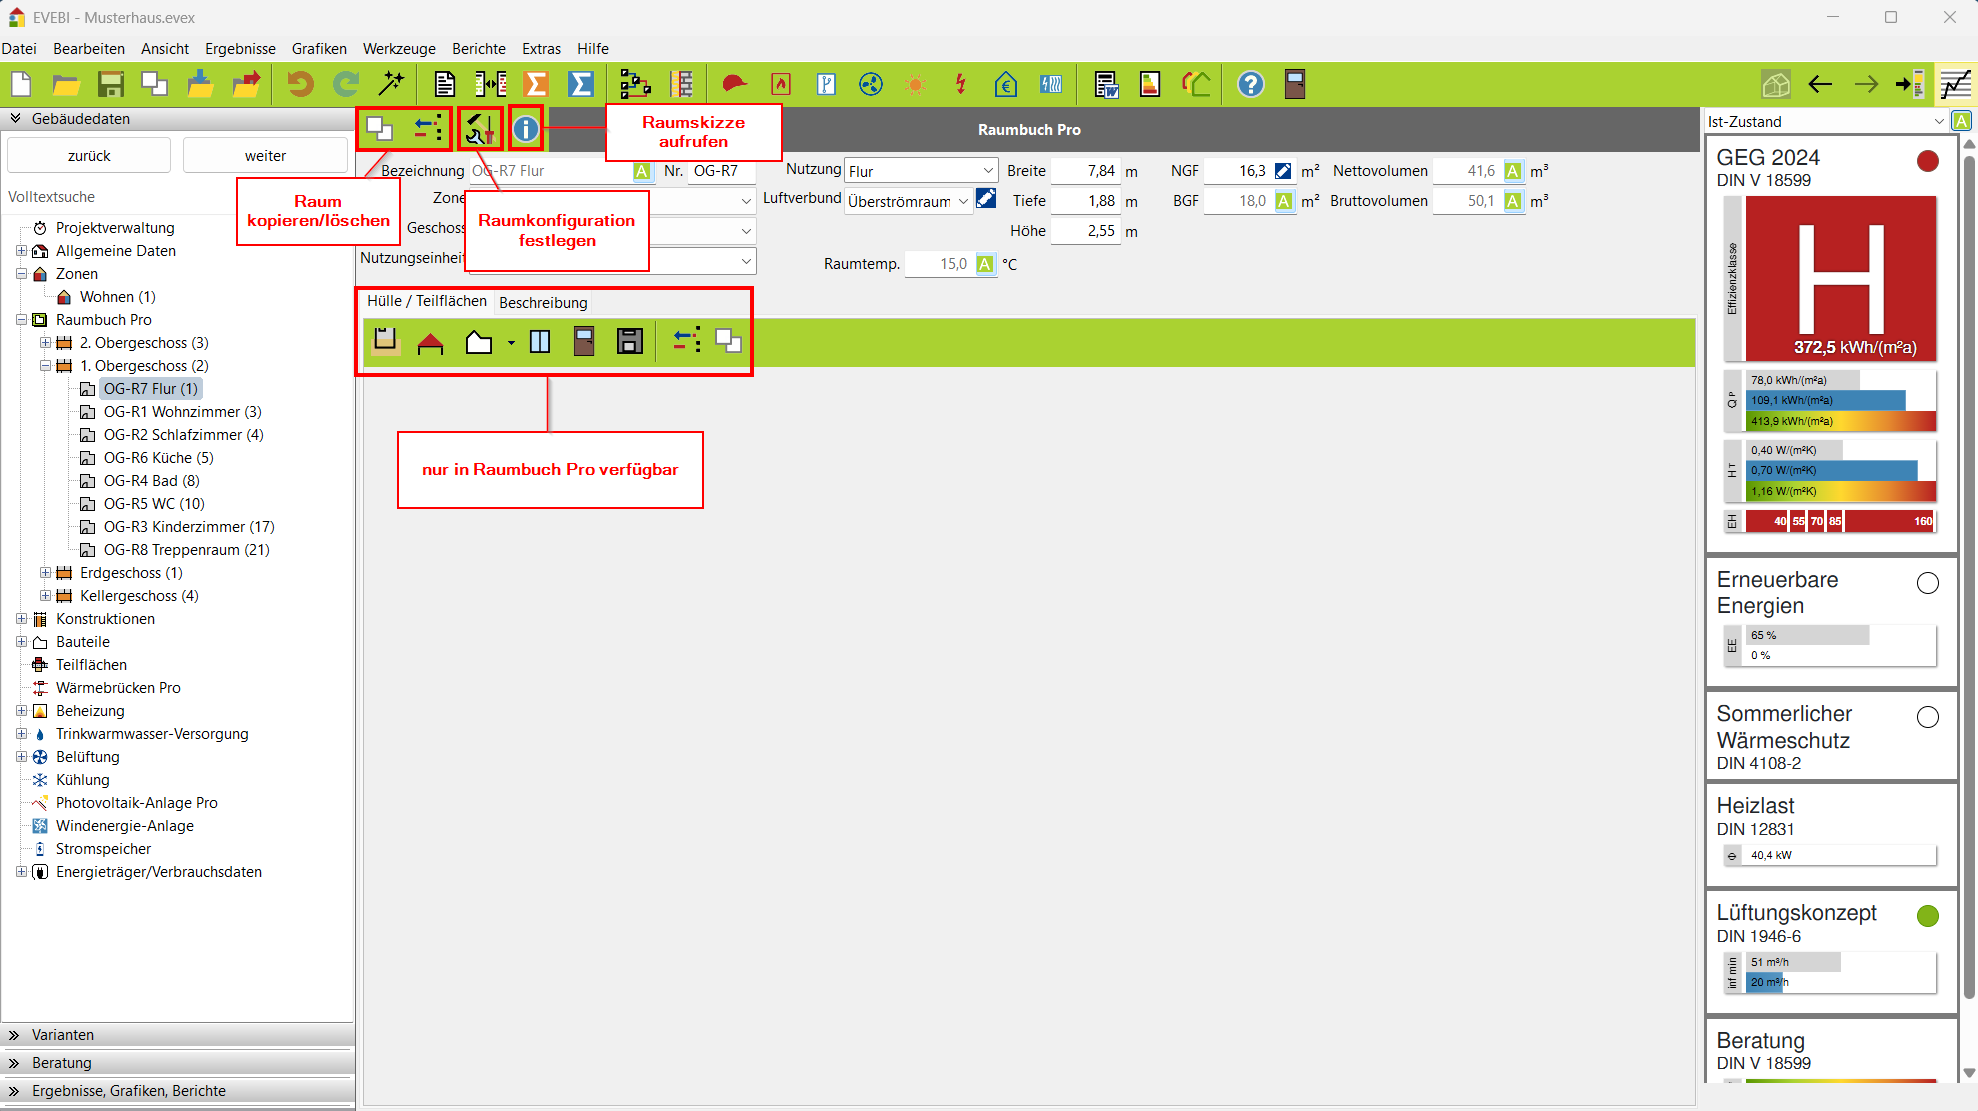Click the magic wand assistant icon
Viewport: 1978px width, 1111px height.
(x=391, y=84)
